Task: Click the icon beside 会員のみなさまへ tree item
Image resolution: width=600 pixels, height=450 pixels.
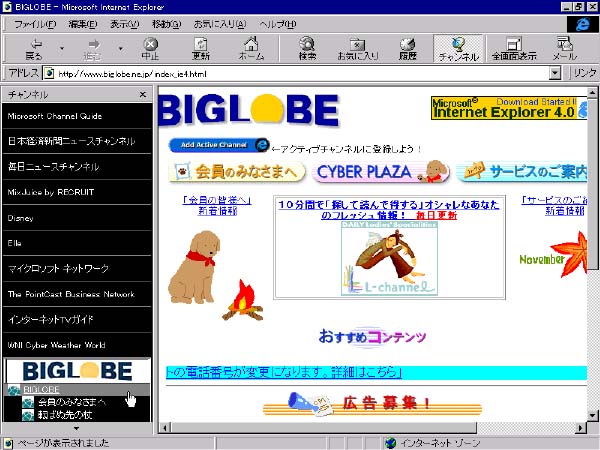Action: click(x=28, y=403)
